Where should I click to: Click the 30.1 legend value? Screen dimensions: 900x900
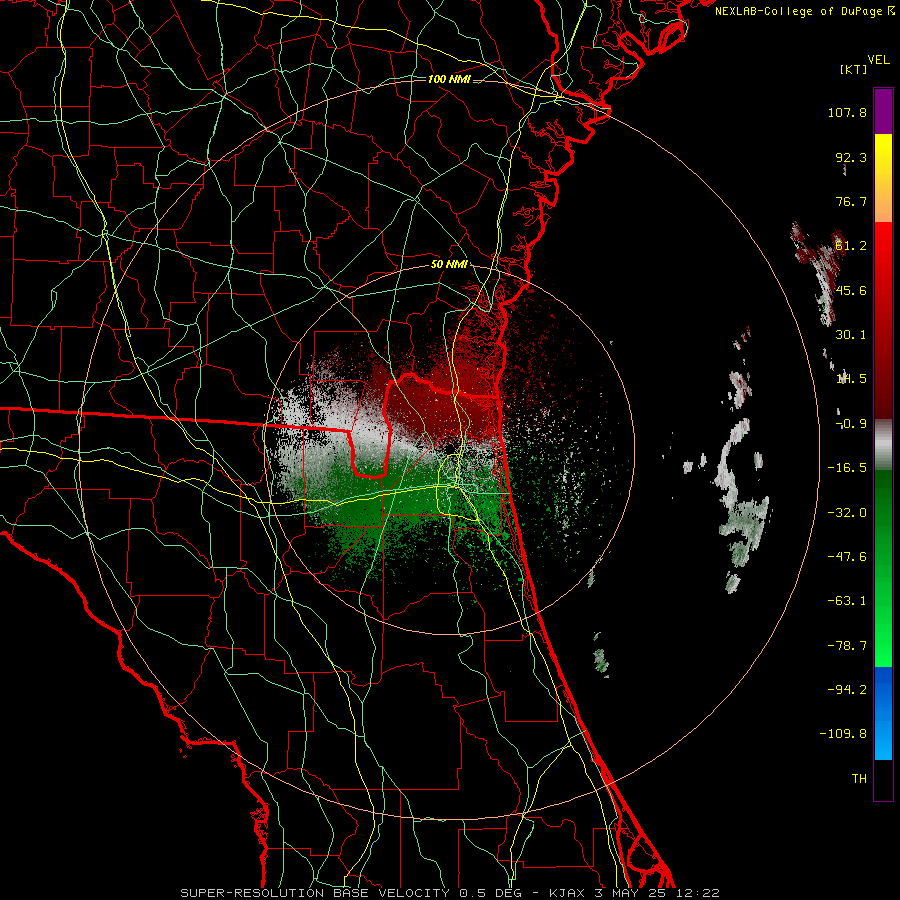coord(851,335)
